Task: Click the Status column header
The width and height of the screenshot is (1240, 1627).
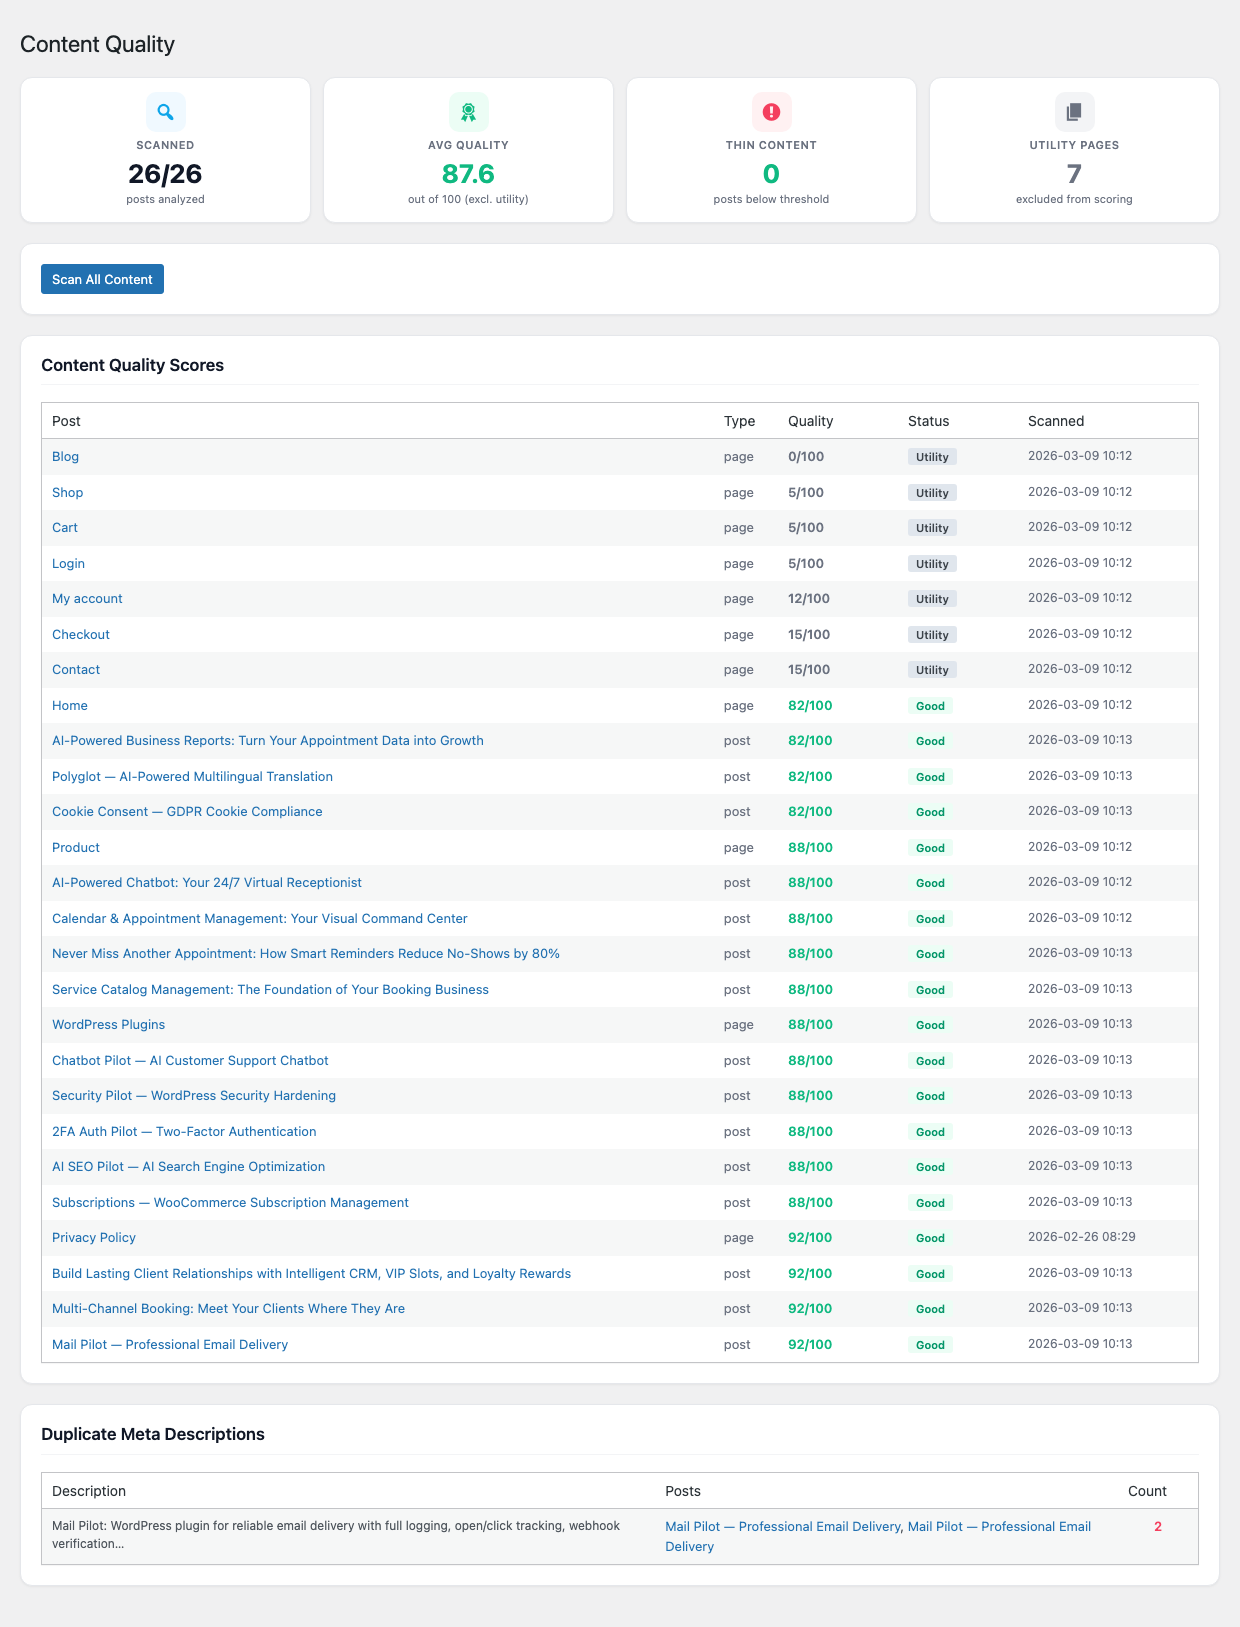Action: (x=928, y=421)
